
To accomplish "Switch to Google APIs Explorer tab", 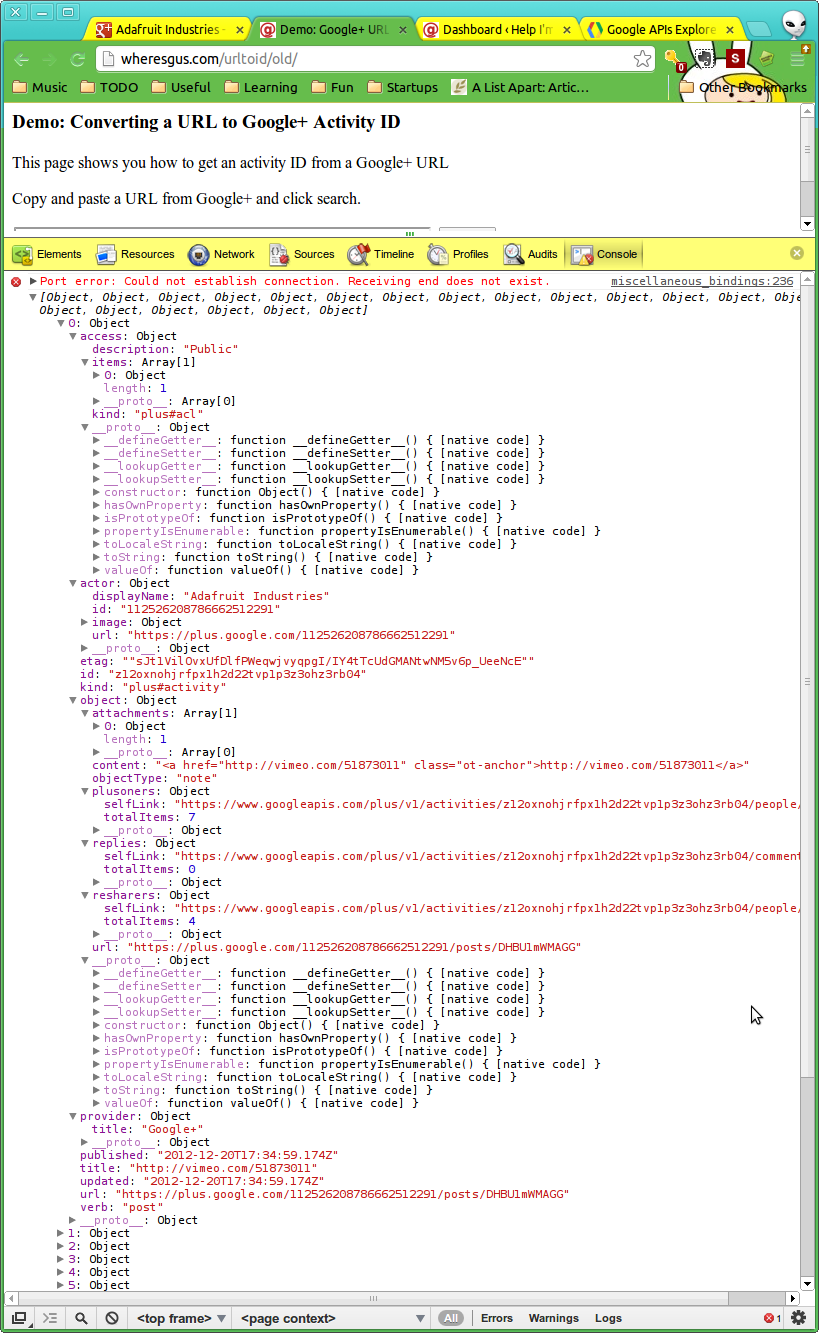I will coord(660,30).
